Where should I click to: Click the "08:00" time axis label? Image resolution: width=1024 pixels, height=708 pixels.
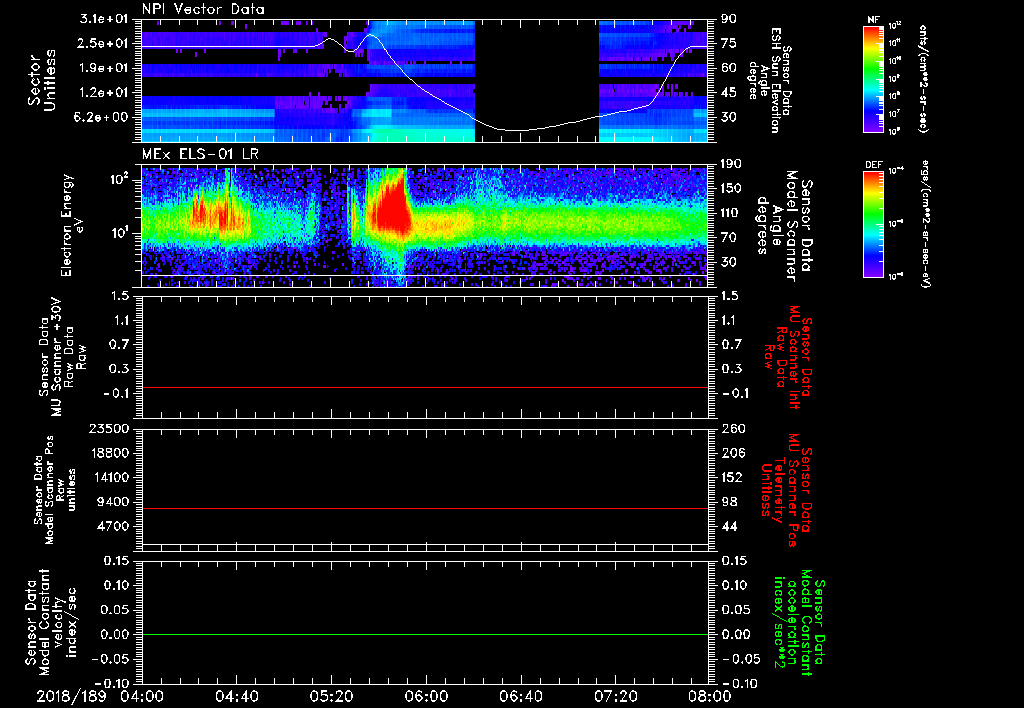710,696
